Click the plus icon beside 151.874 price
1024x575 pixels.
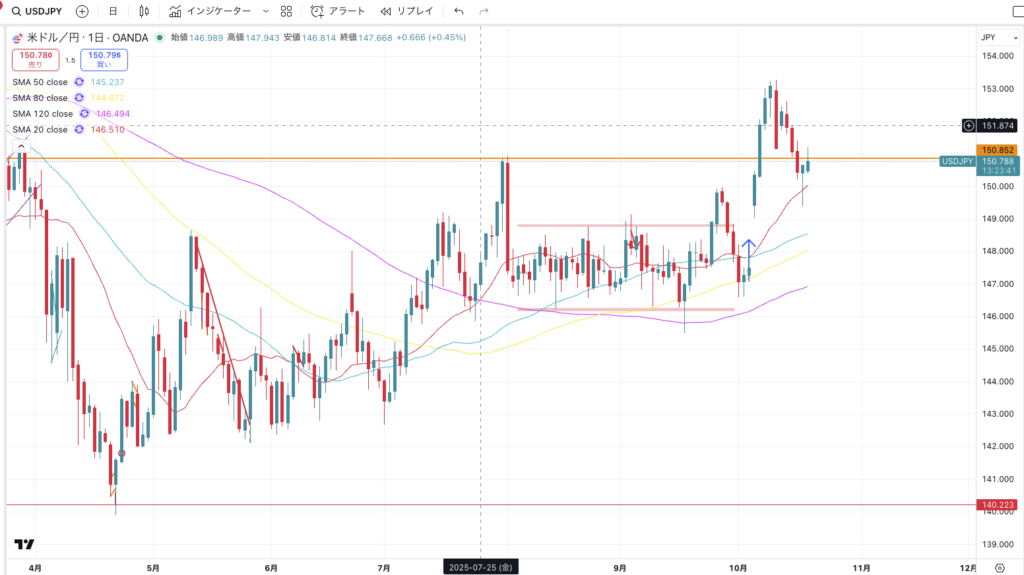[968, 125]
